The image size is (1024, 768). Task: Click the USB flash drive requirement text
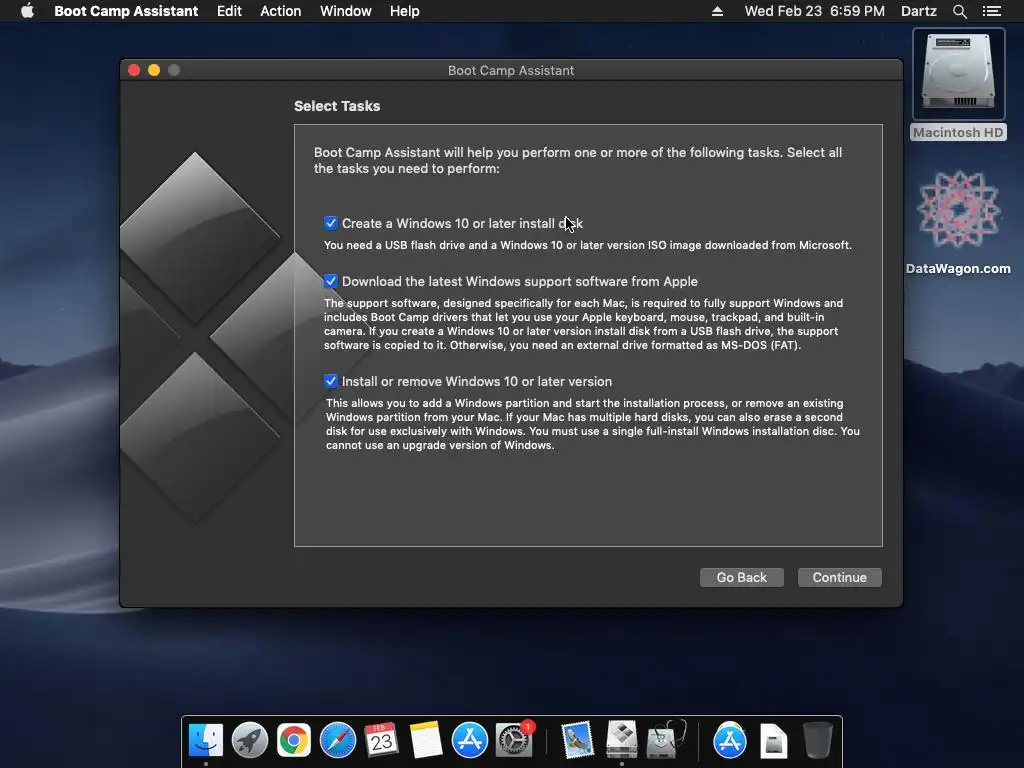[x=588, y=246]
